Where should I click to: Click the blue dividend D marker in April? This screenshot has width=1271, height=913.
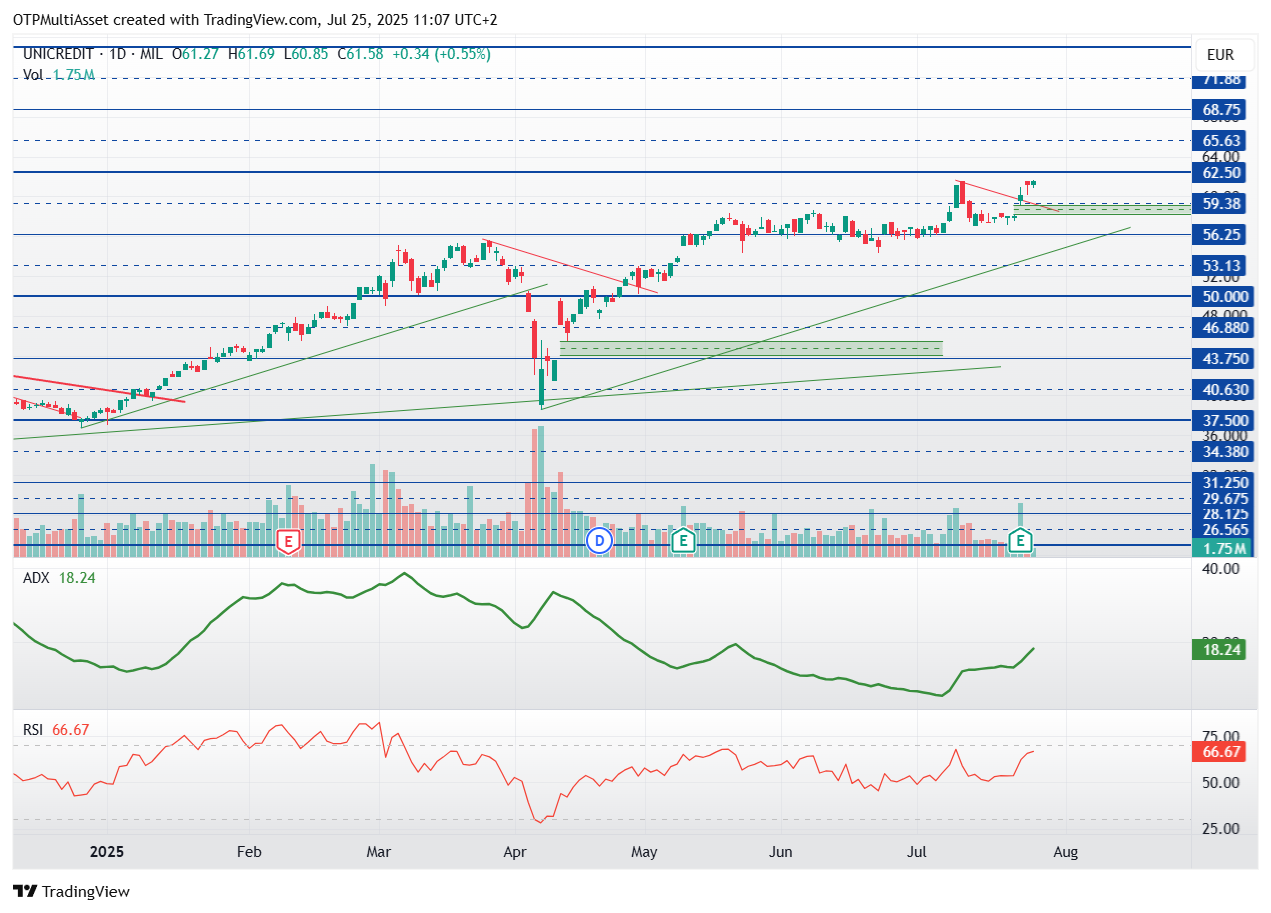599,541
